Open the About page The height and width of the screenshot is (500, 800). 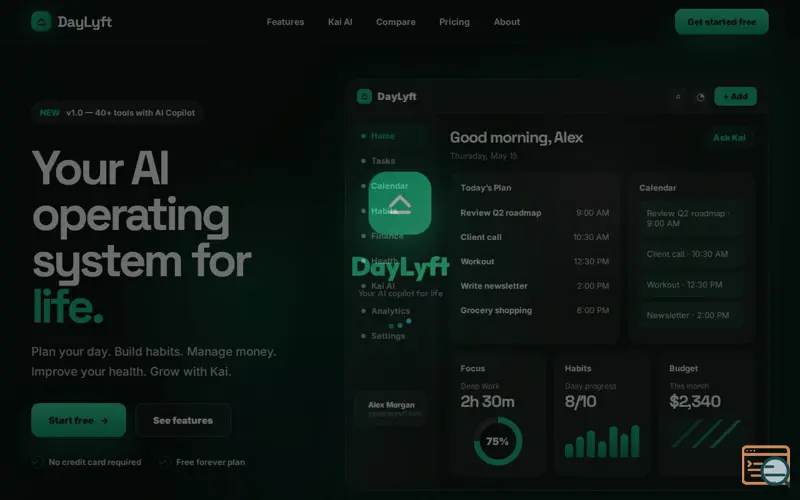point(507,22)
